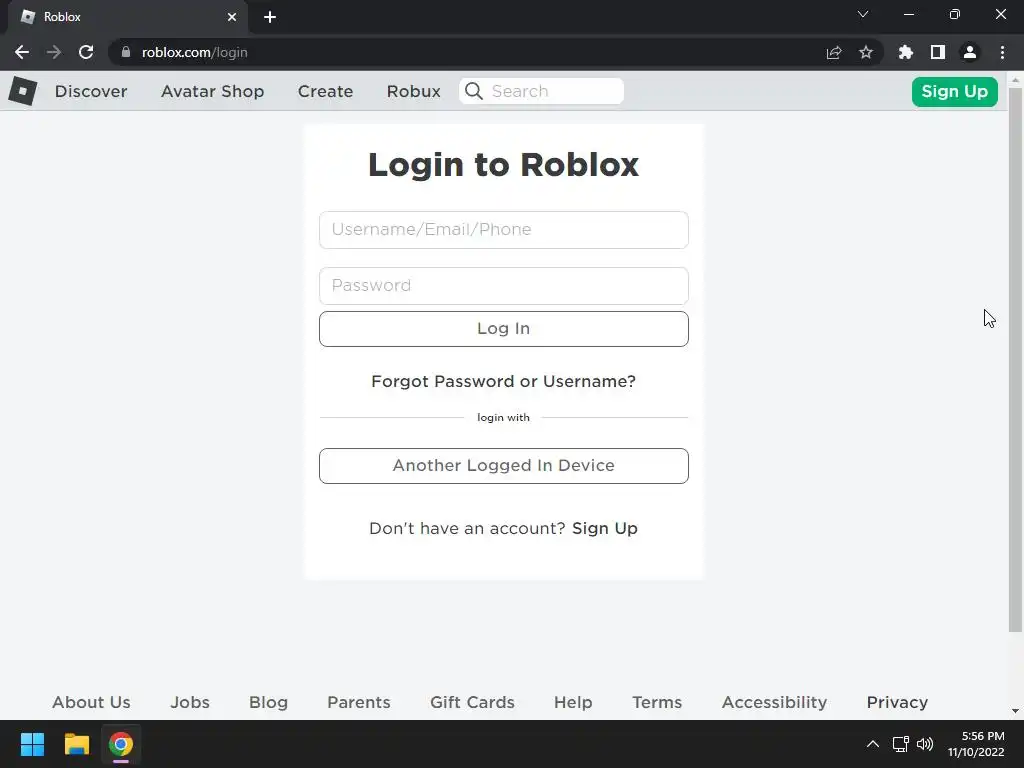This screenshot has height=768, width=1024.
Task: Click the share page icon in address bar
Action: [x=834, y=52]
